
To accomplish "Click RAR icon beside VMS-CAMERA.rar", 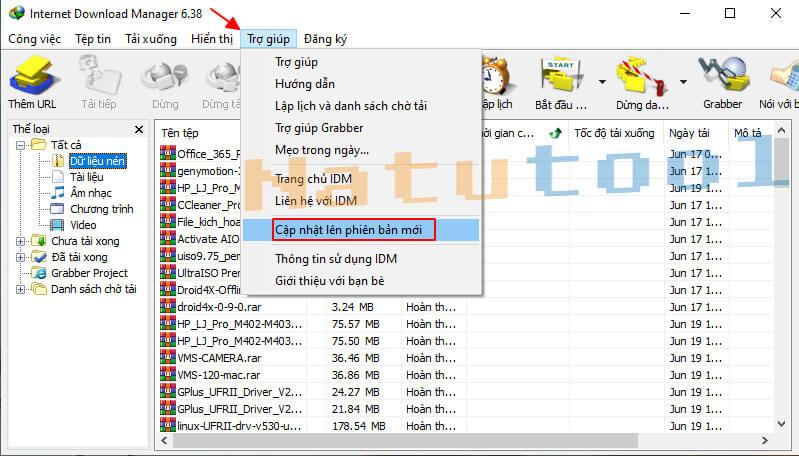I will point(168,358).
